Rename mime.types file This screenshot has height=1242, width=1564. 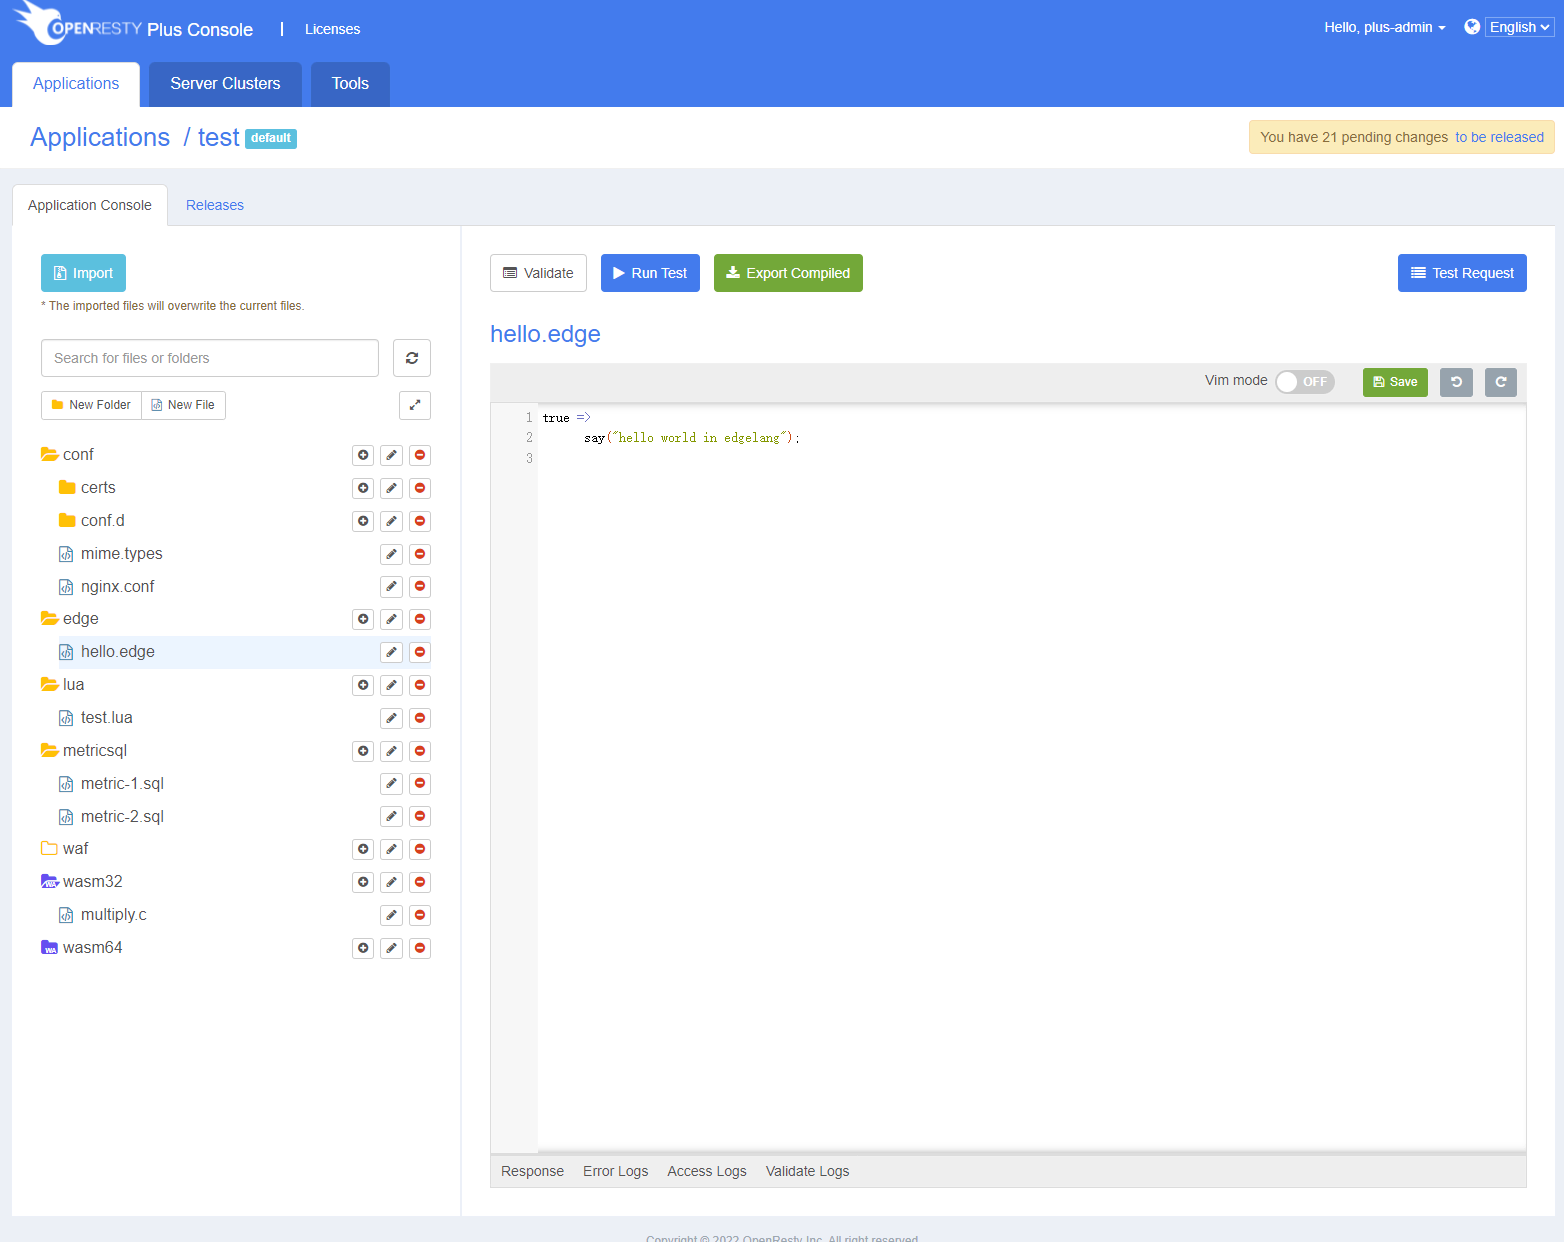pos(392,554)
